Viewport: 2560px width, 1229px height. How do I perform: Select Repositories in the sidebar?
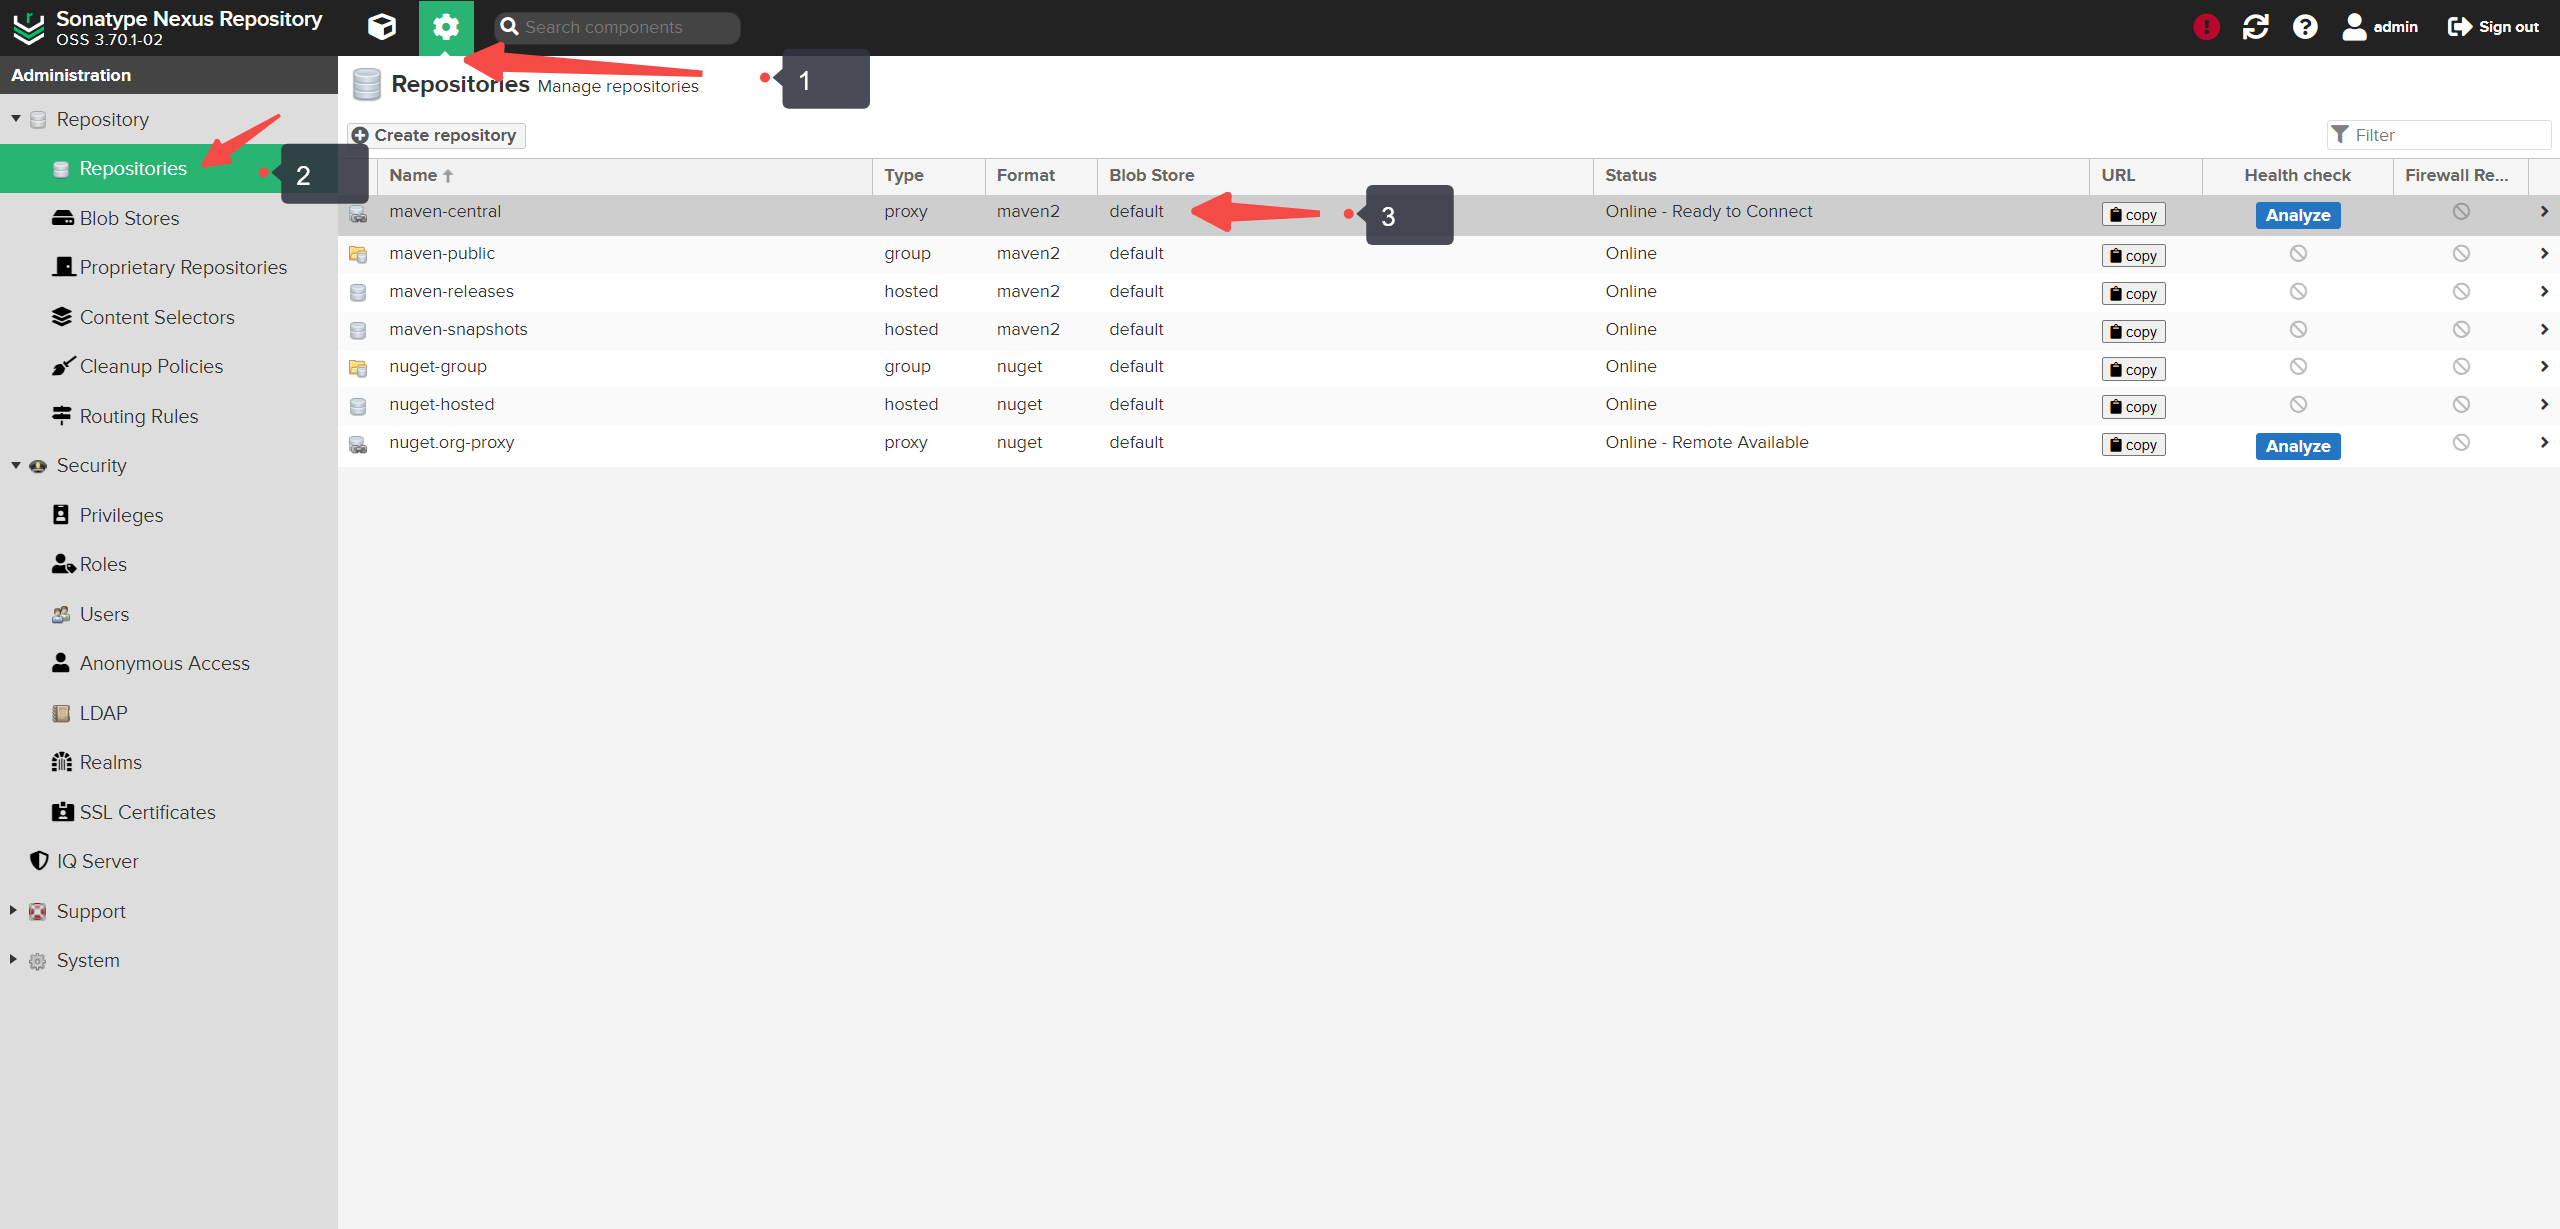pos(133,168)
